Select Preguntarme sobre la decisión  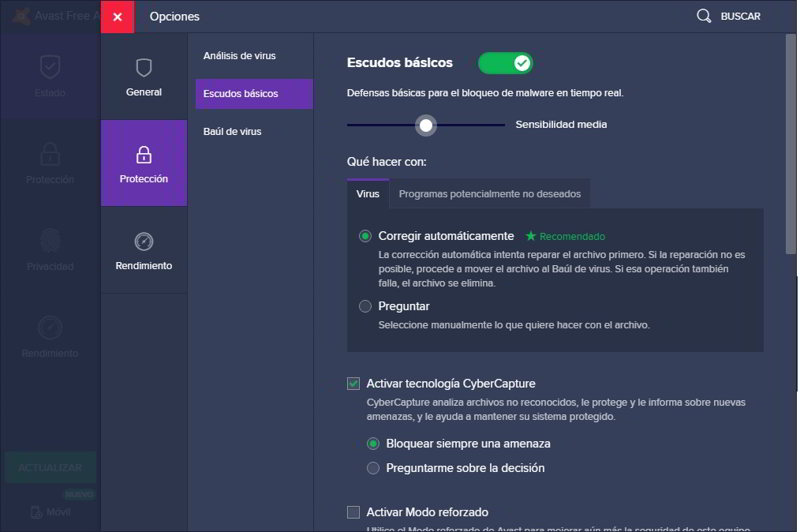coord(373,468)
